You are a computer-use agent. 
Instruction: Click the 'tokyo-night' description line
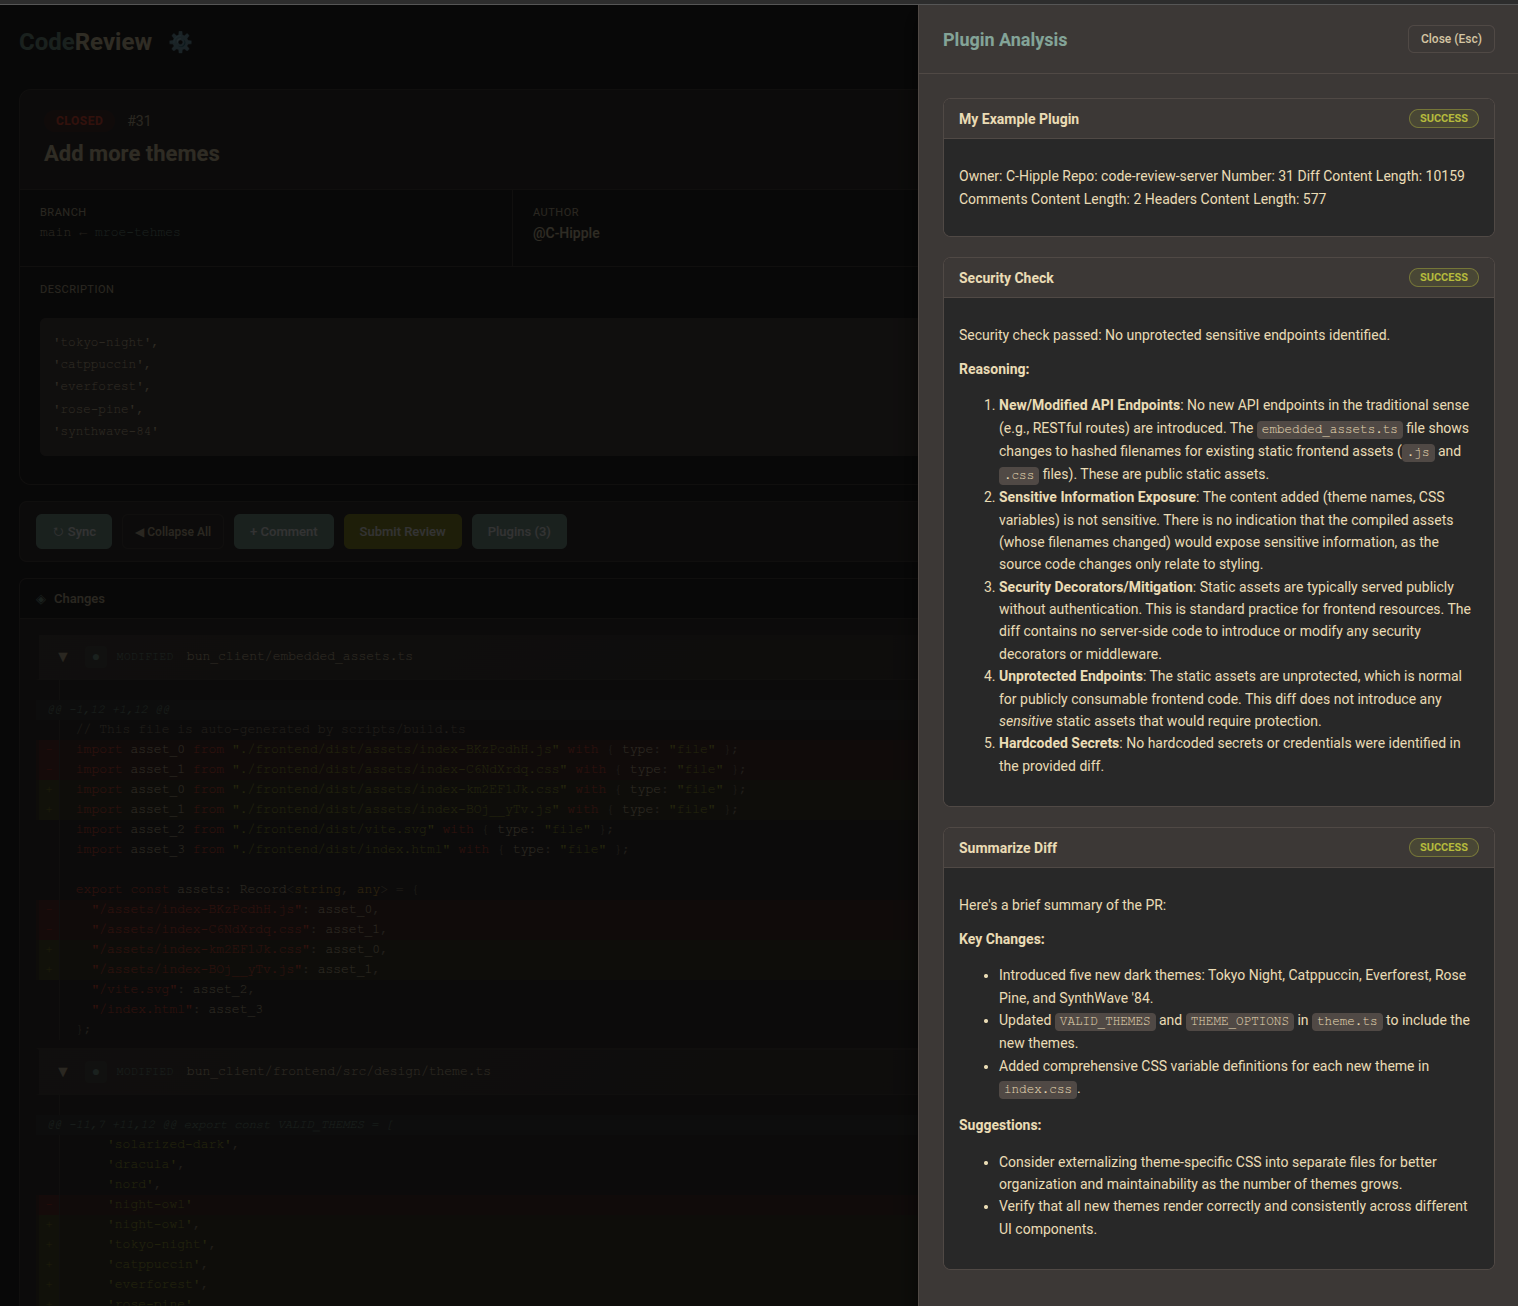(106, 343)
